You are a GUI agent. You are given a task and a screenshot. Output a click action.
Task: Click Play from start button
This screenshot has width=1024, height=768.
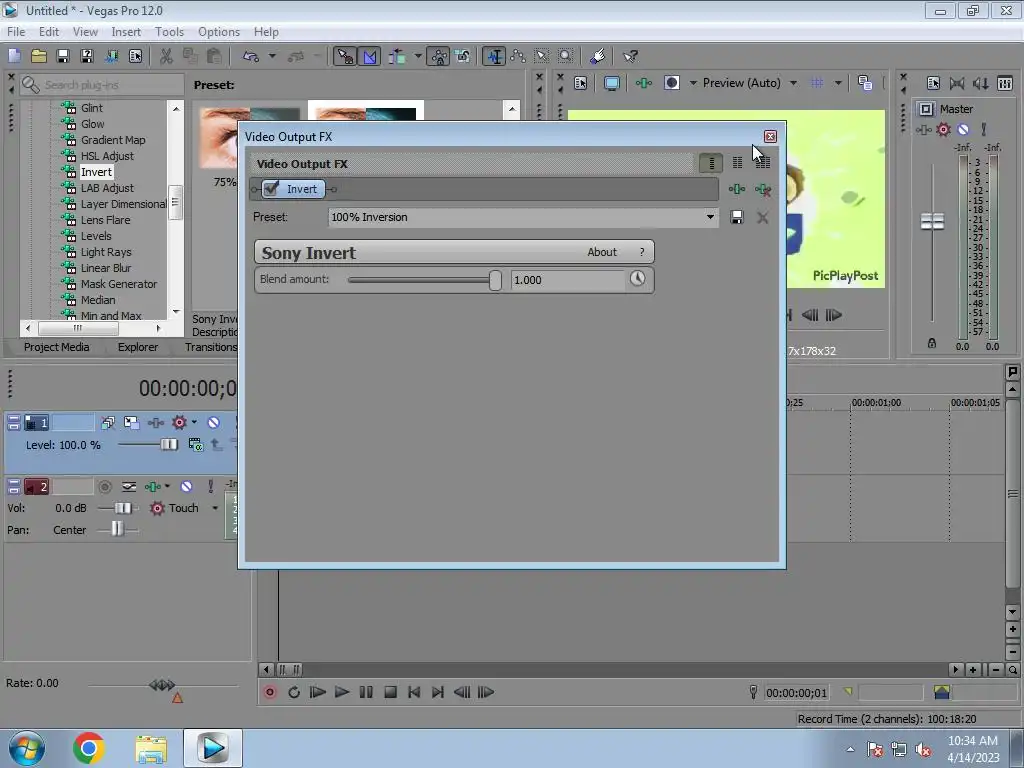[x=317, y=692]
